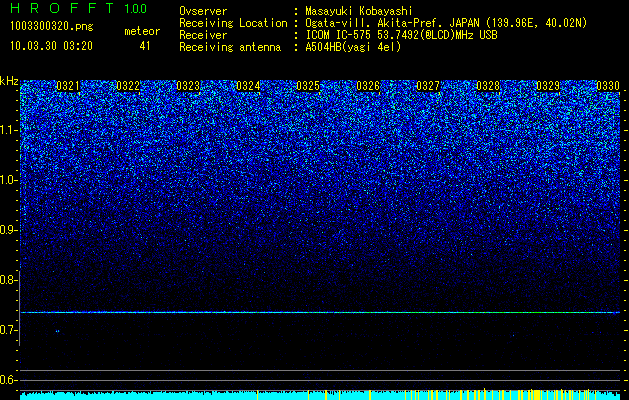The image size is (629, 400).
Task: Click time marker 0323
Action: [188, 86]
